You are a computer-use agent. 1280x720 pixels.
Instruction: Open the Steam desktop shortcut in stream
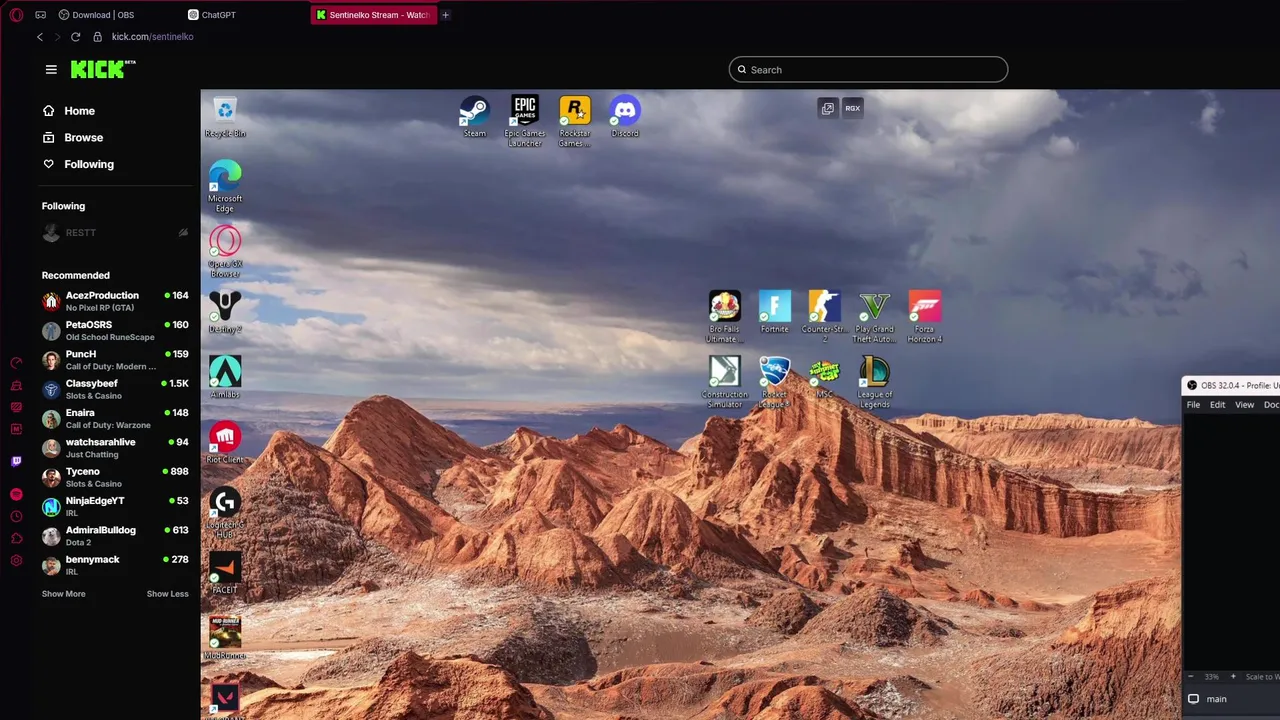pyautogui.click(x=474, y=117)
